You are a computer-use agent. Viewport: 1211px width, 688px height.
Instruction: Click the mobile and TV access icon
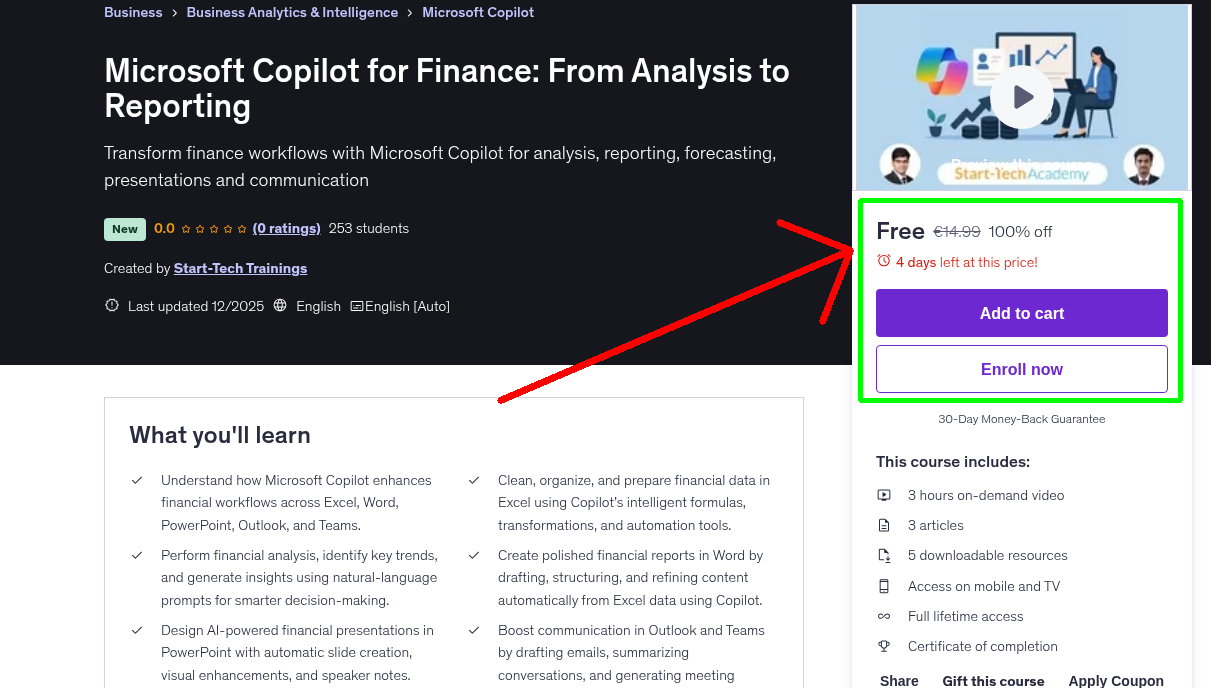884,586
